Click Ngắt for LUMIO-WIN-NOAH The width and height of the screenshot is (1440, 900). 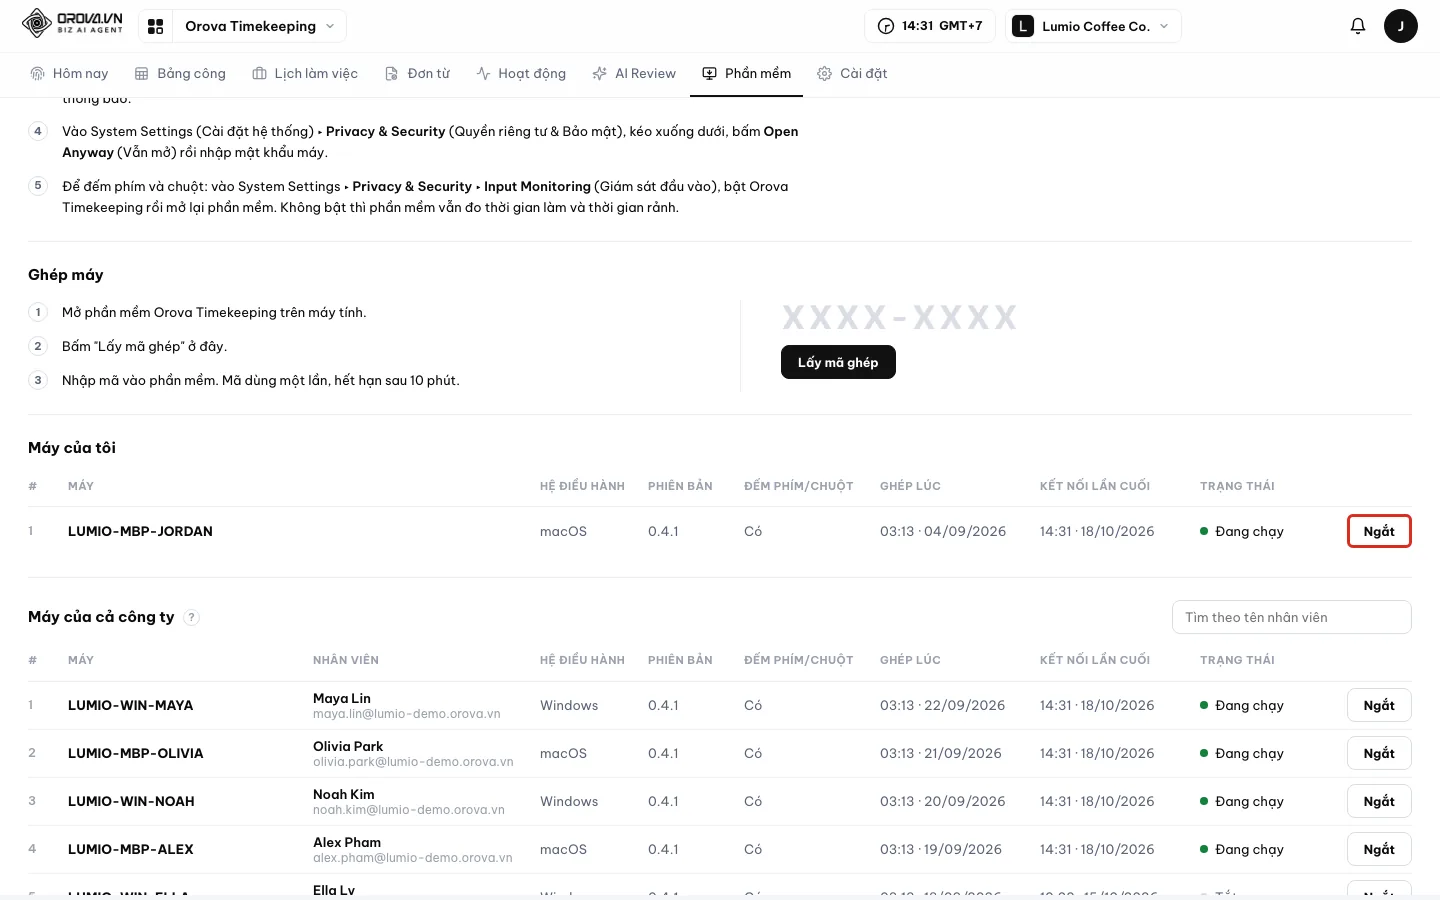coord(1379,801)
